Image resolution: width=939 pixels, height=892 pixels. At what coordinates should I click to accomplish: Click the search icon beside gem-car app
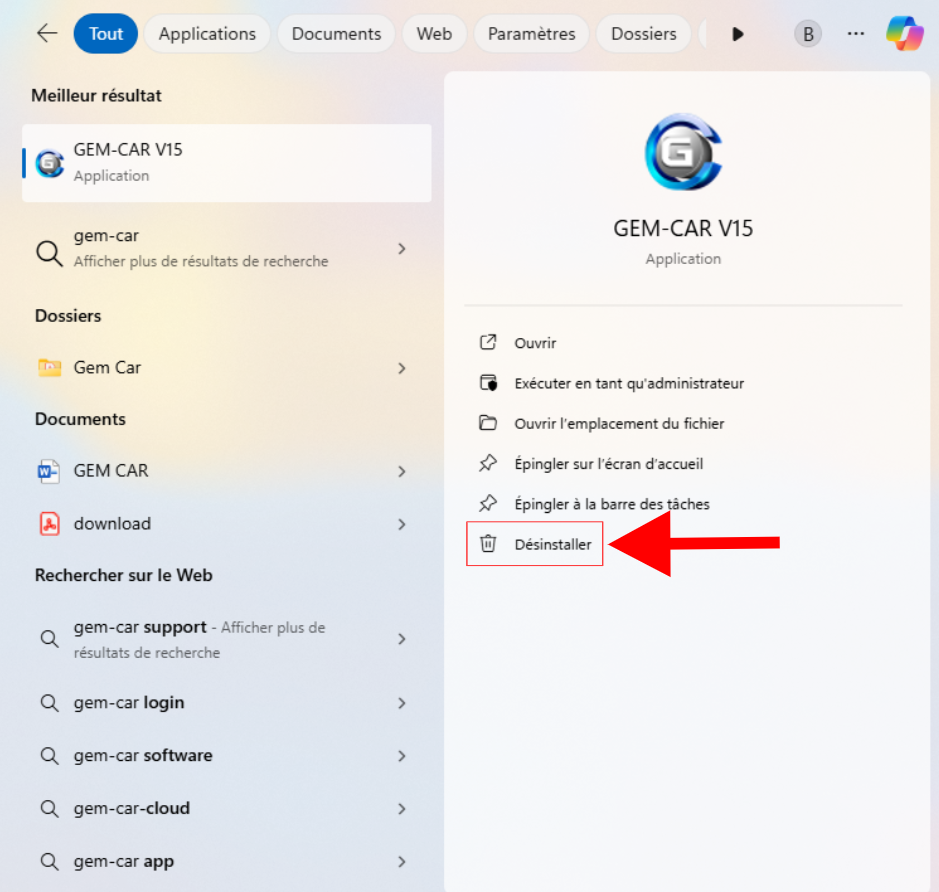pos(49,861)
